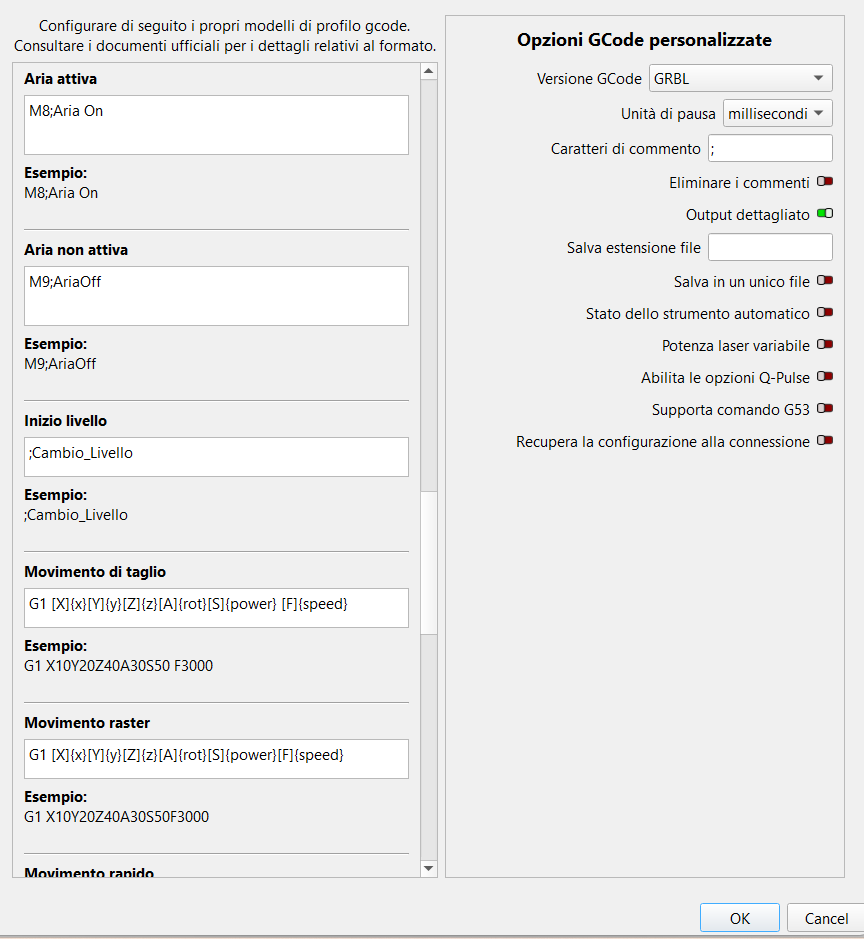Turn on Stato dello strumento automatico
This screenshot has width=864, height=939.
(824, 313)
